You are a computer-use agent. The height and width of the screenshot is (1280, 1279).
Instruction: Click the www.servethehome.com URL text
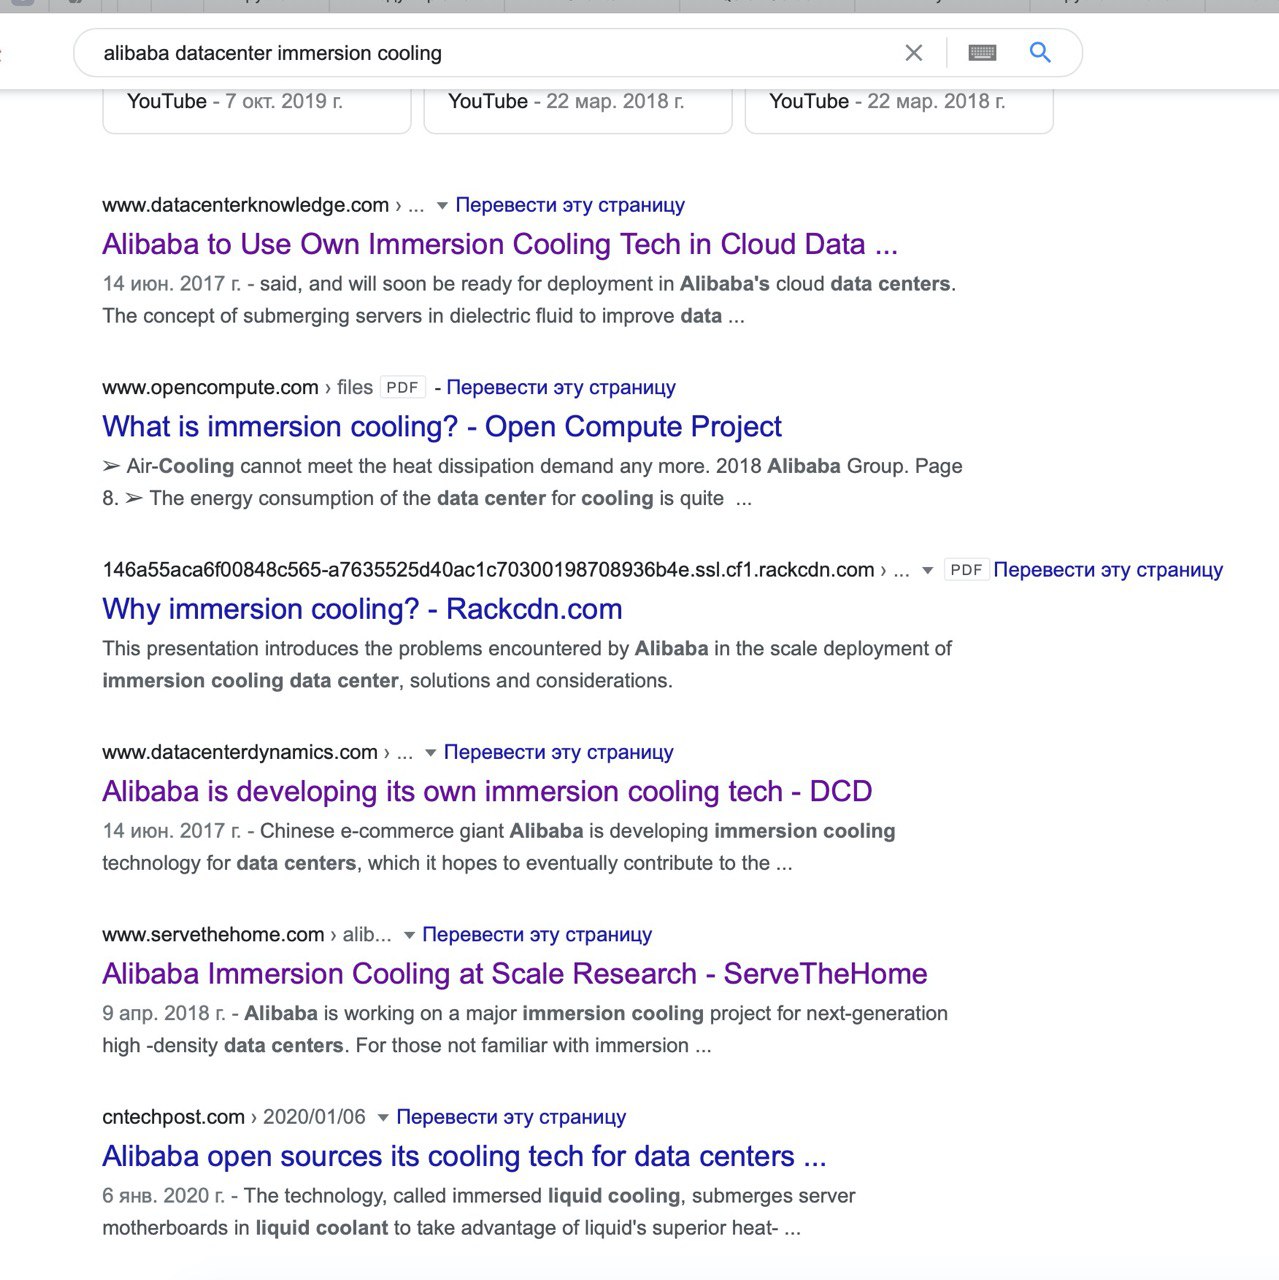[213, 934]
